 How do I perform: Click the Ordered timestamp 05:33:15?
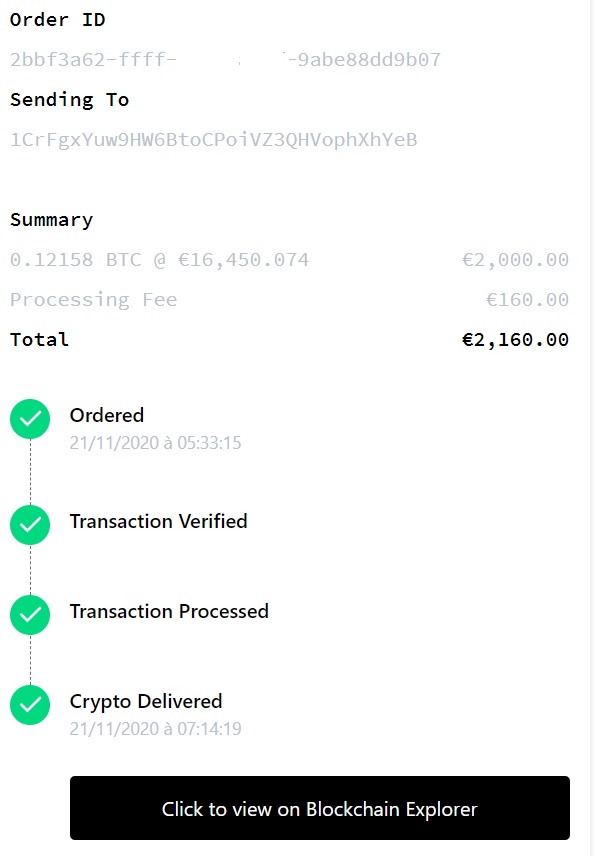[x=156, y=443]
